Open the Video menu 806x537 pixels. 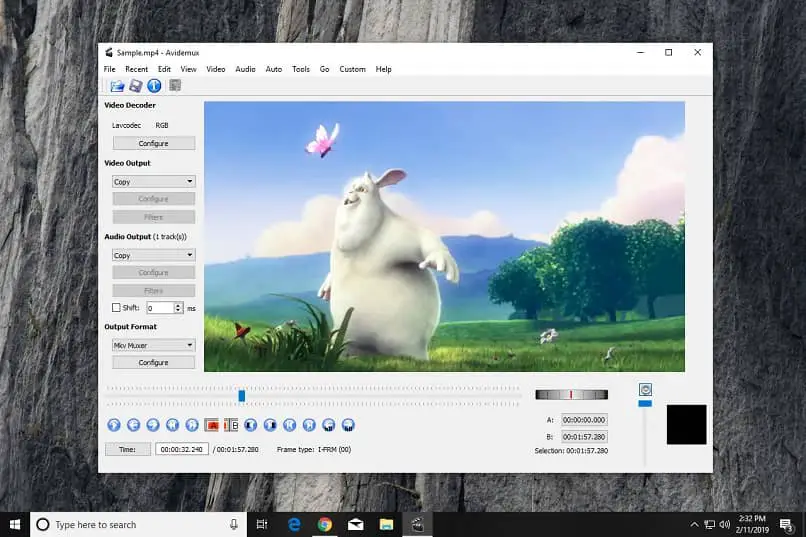(x=215, y=69)
